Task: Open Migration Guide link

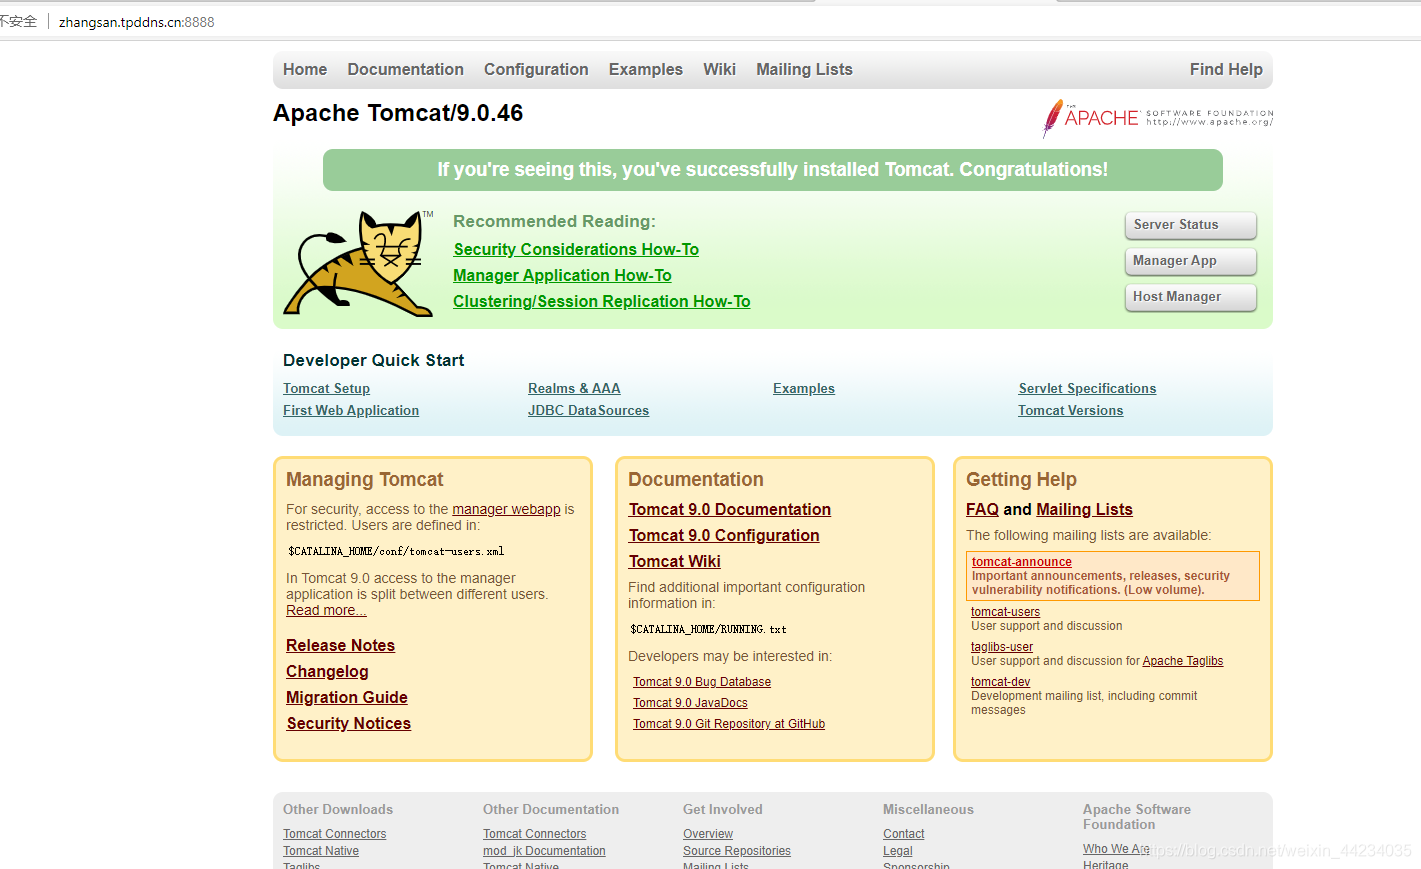Action: click(347, 698)
